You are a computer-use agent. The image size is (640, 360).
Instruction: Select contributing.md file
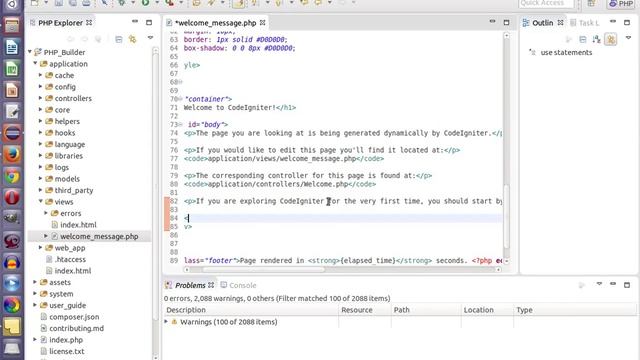pyautogui.click(x=76, y=328)
